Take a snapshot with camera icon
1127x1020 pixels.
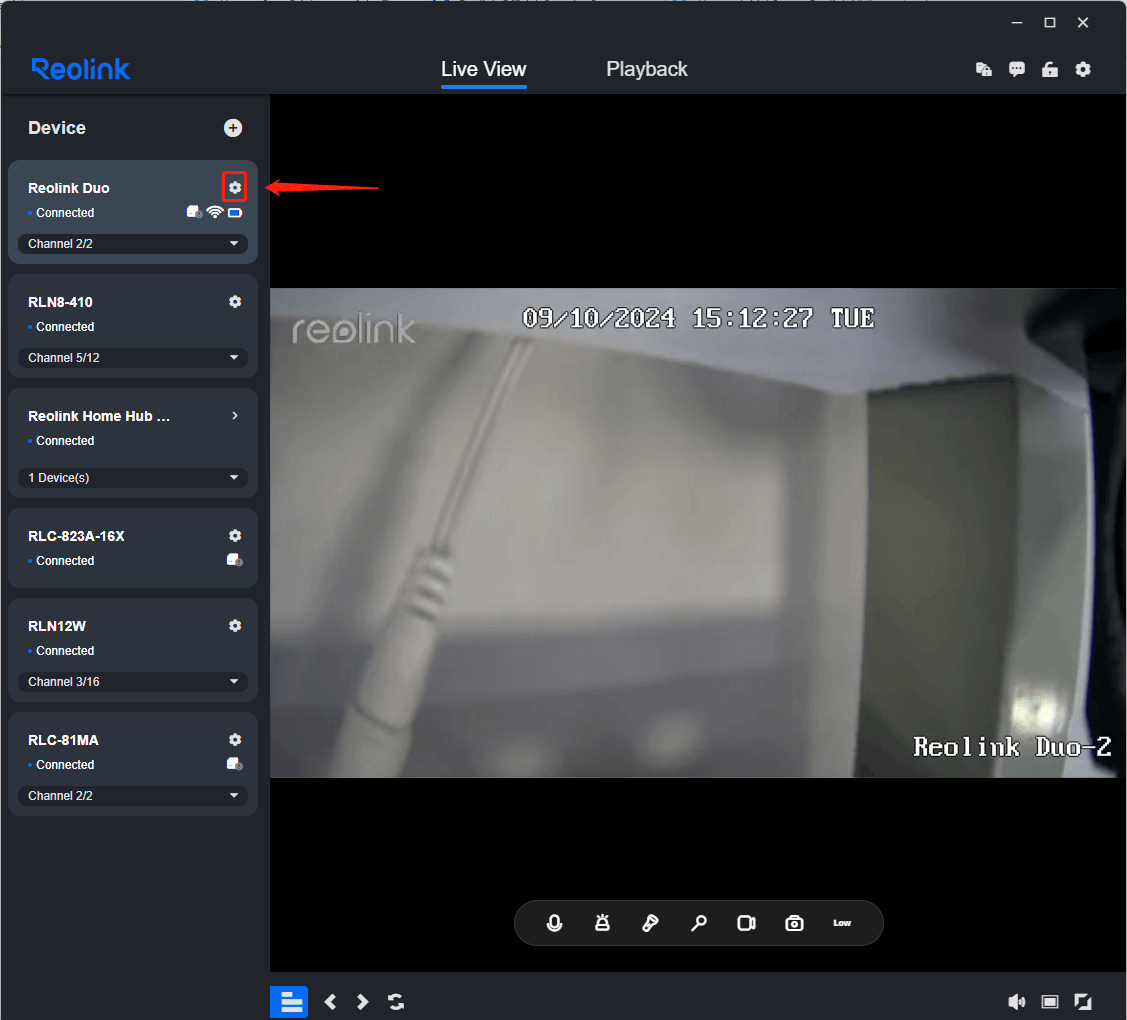(794, 923)
